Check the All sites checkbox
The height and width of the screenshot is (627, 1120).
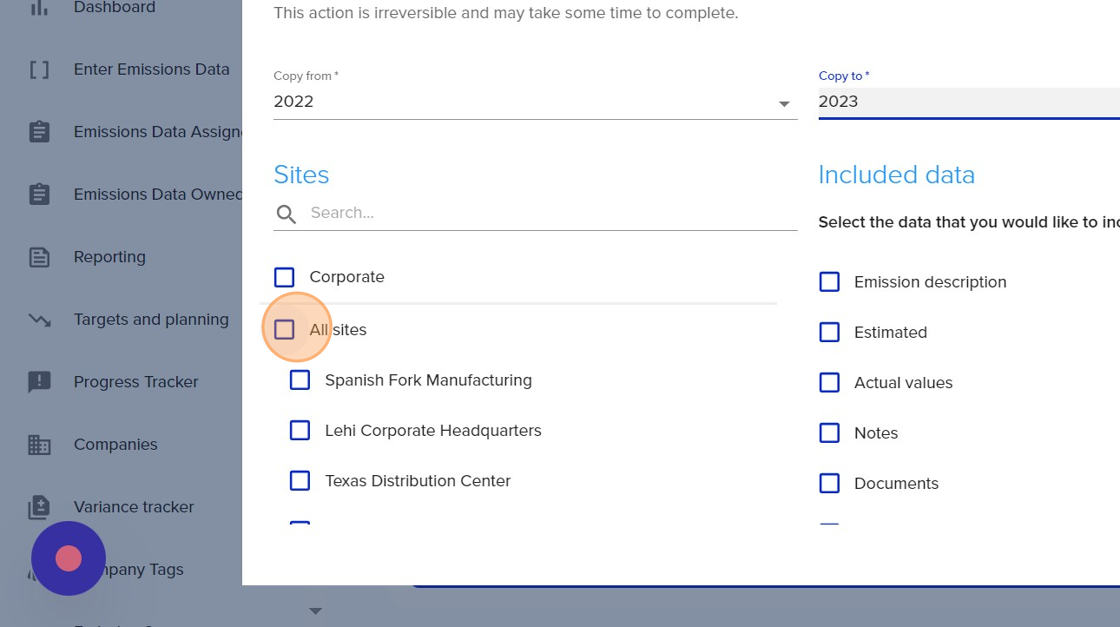pyautogui.click(x=284, y=329)
